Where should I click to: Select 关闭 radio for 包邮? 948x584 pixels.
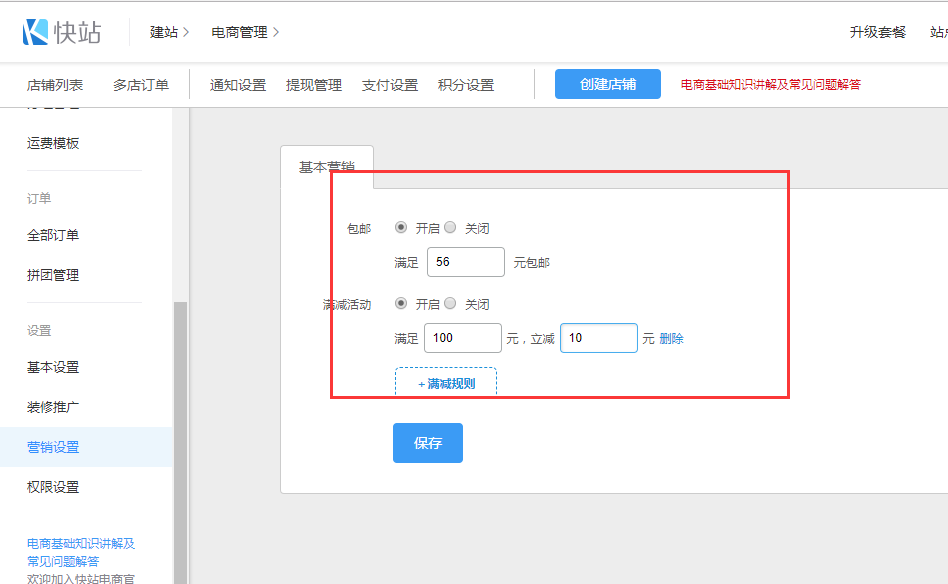[450, 227]
